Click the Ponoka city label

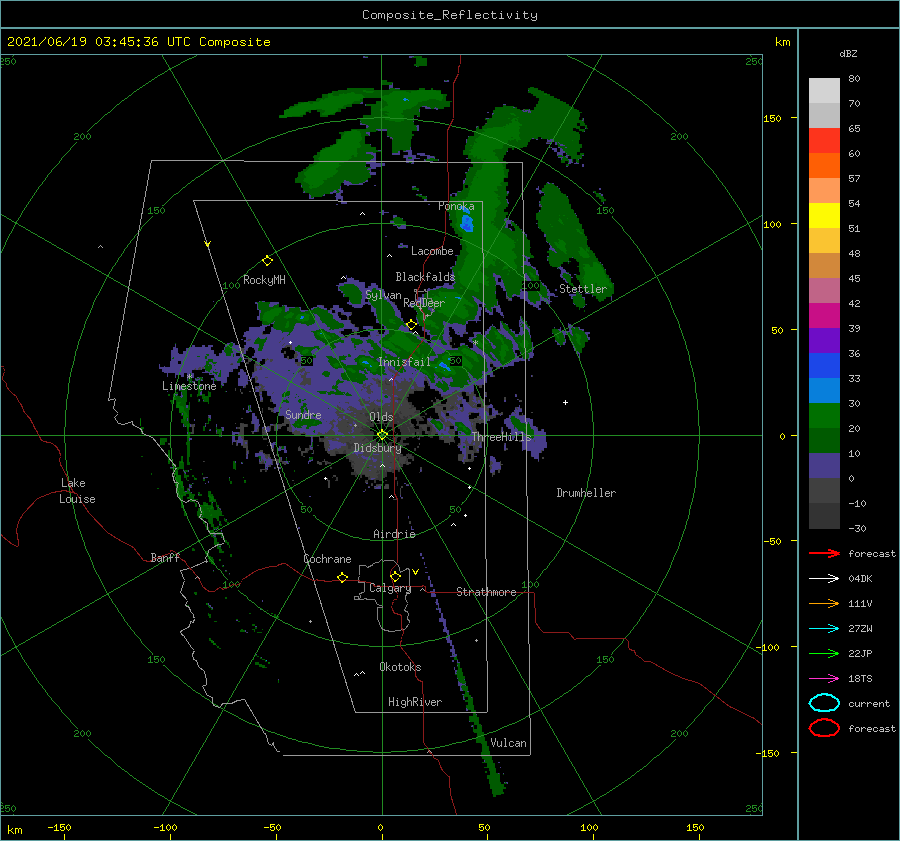coord(456,206)
